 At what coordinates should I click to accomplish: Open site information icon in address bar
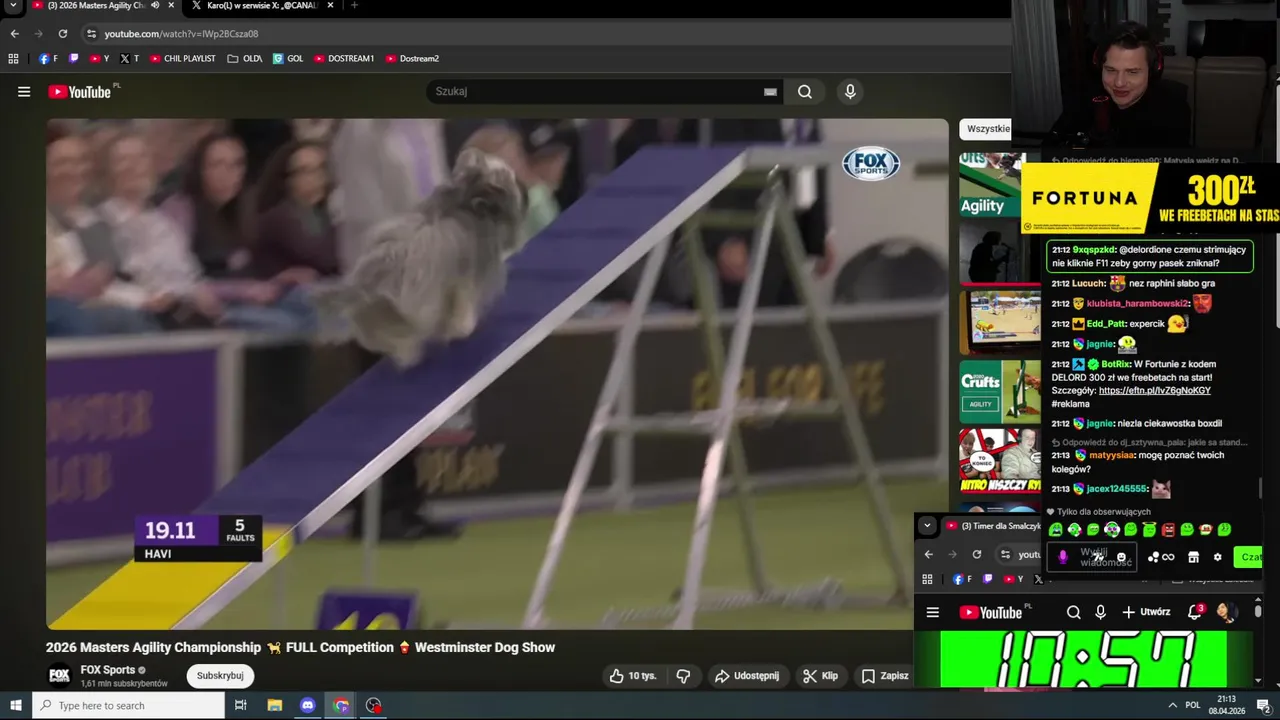[91, 33]
